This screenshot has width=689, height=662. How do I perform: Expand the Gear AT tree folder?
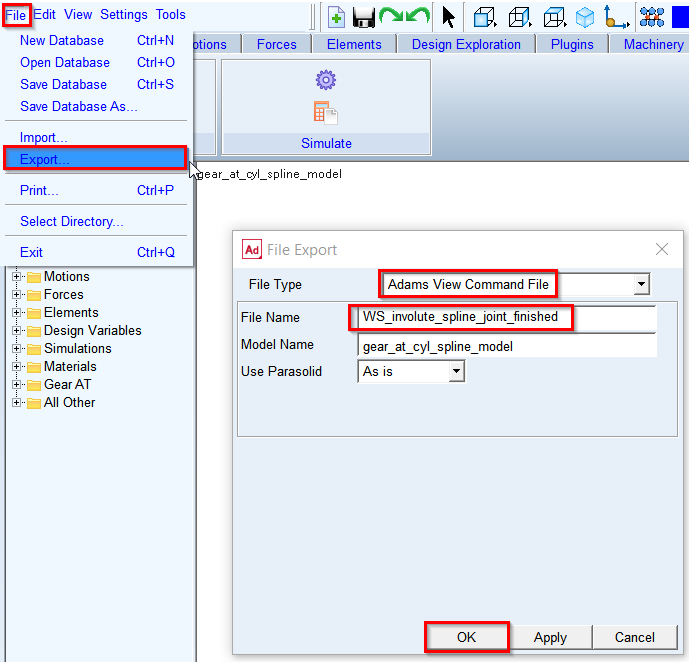click(x=16, y=384)
